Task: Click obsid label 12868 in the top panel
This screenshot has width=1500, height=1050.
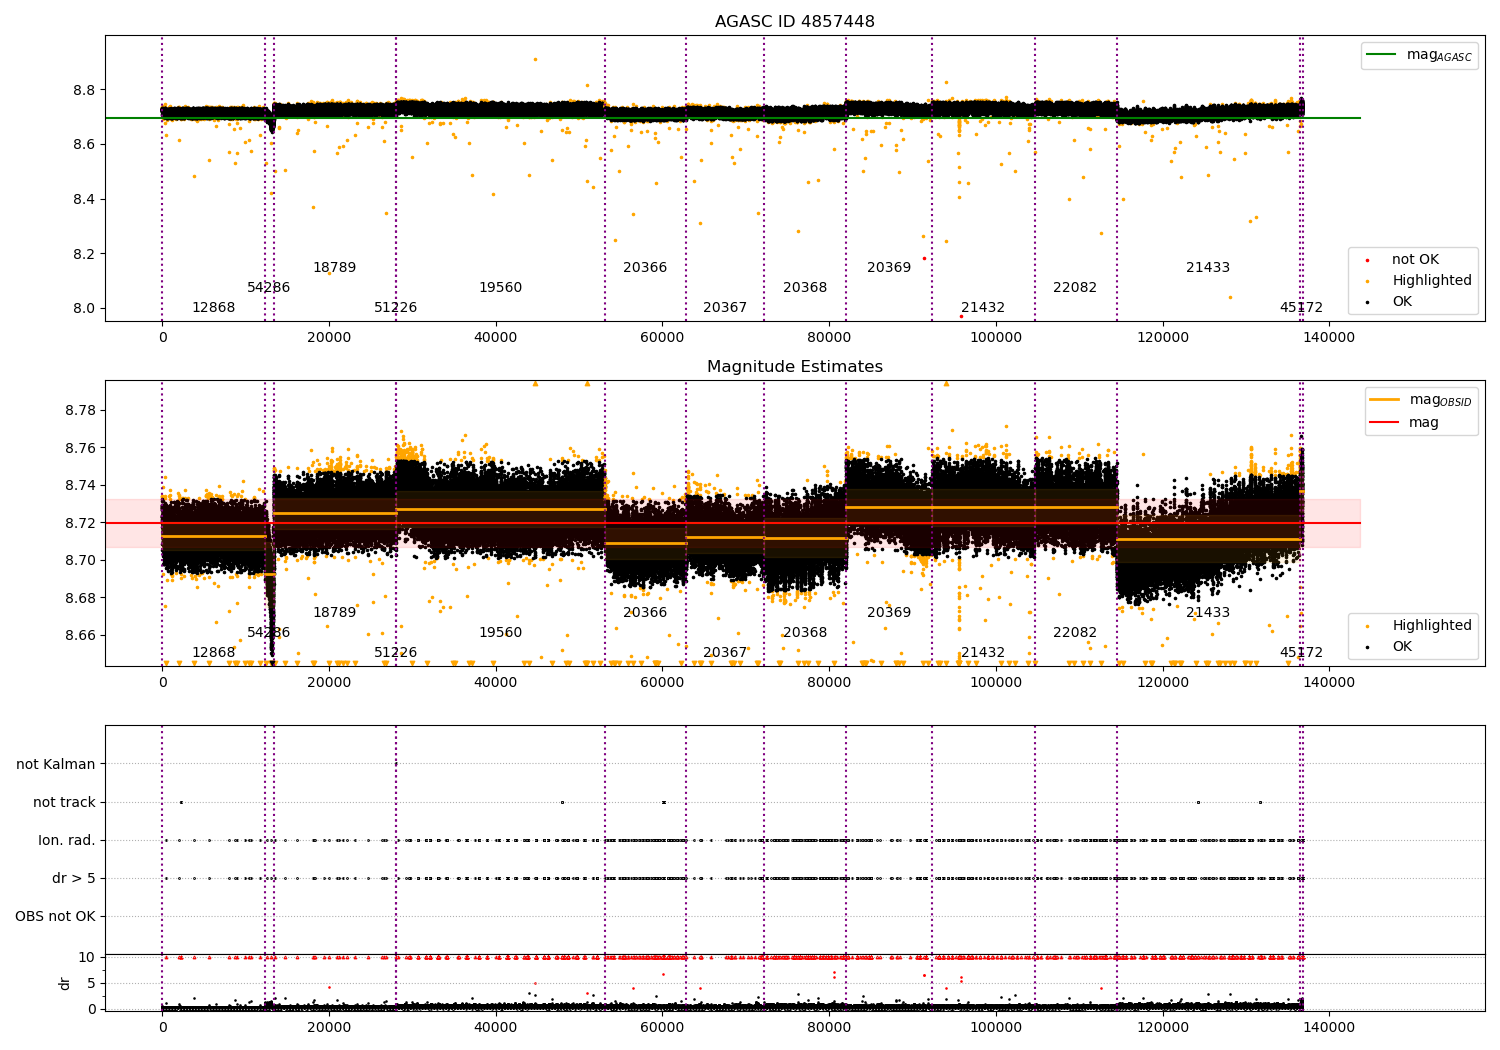Action: point(214,308)
